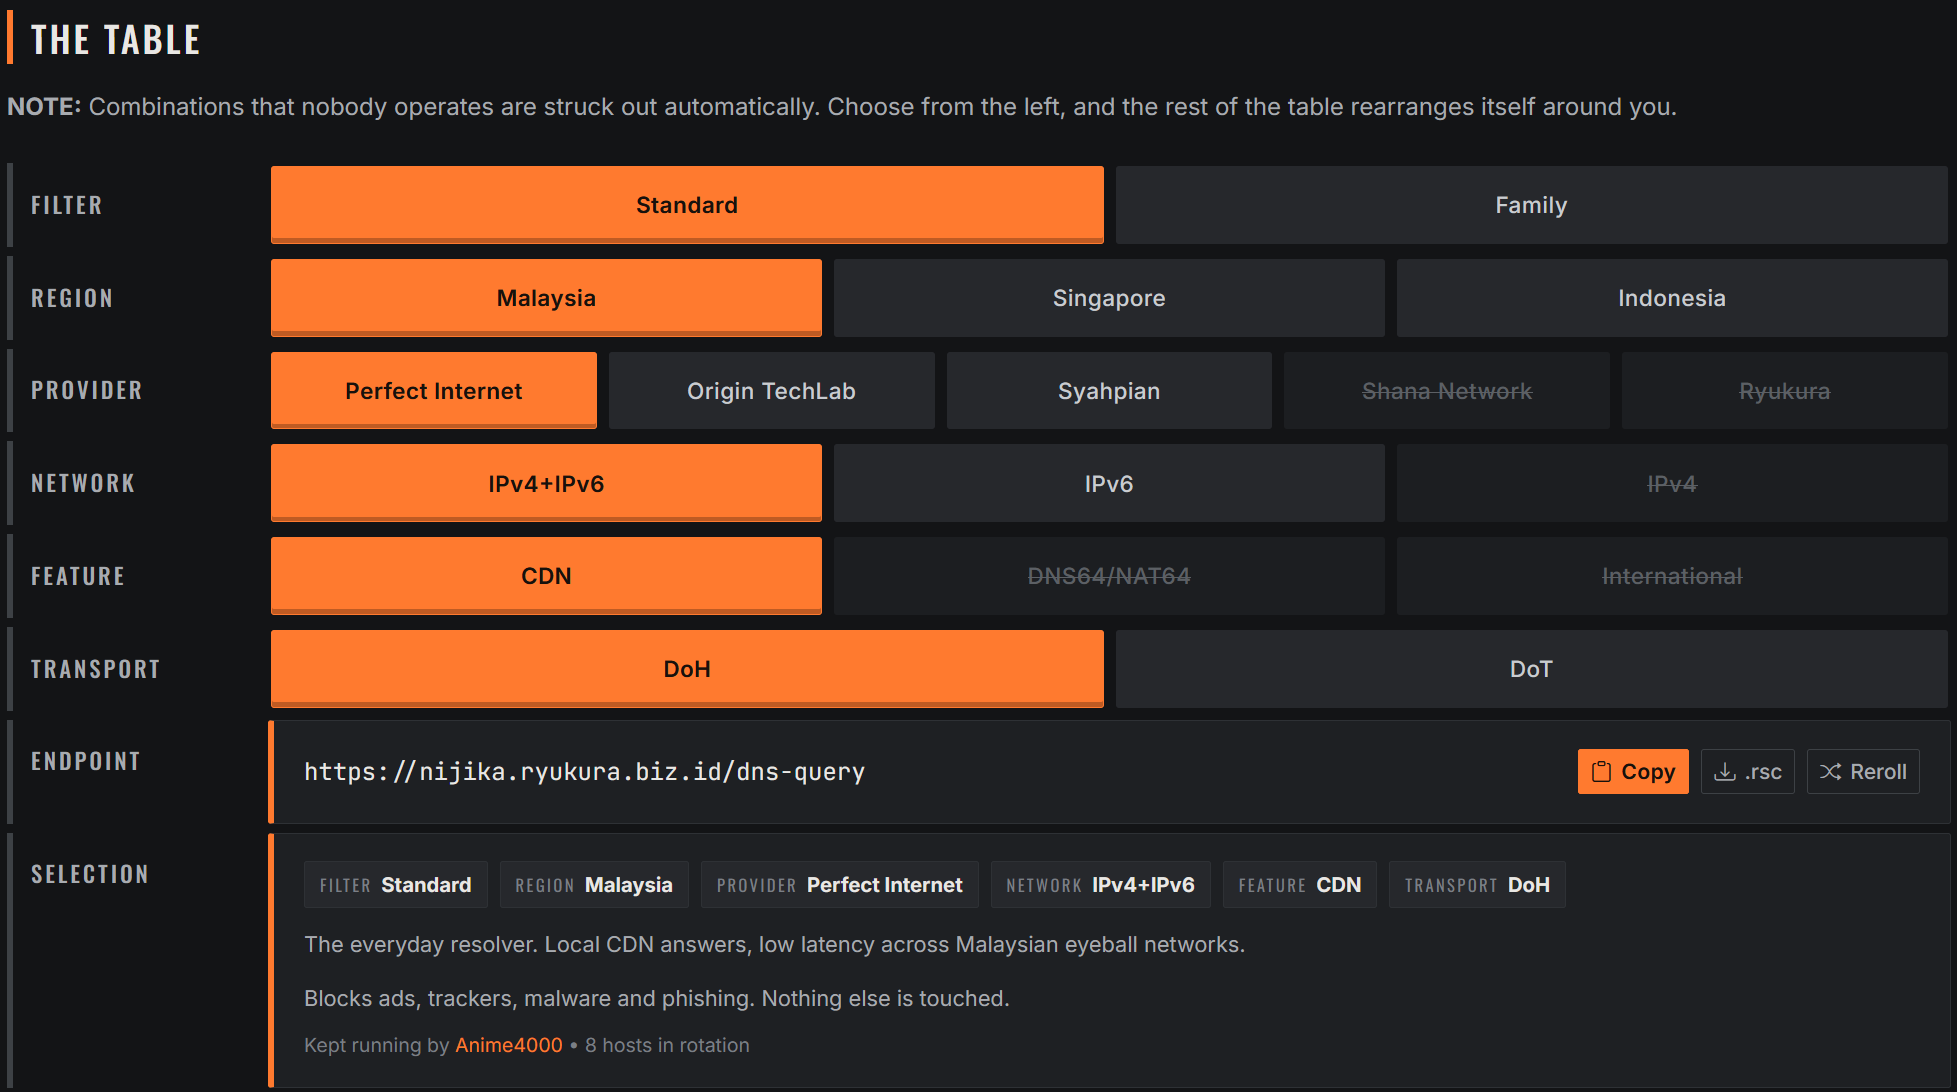The image size is (1957, 1092).
Task: Select the struck-out IPv4 network option
Action: (1672, 484)
